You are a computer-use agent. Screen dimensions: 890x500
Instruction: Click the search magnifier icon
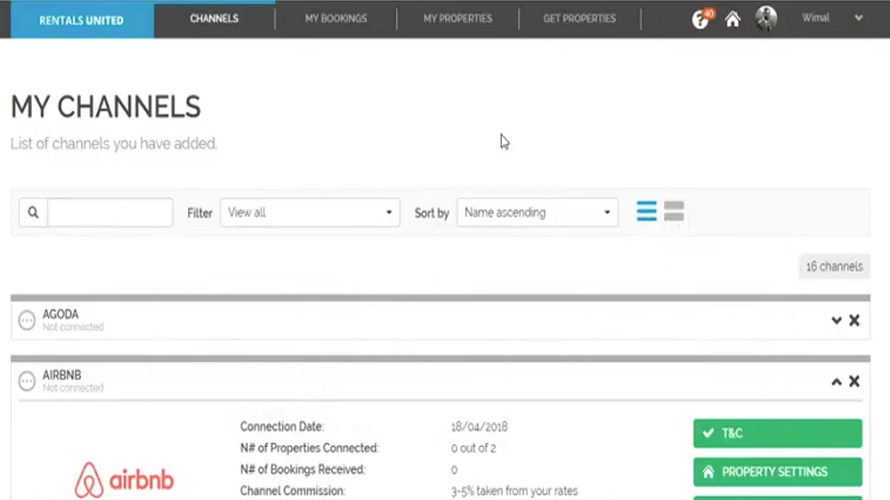pyautogui.click(x=33, y=212)
